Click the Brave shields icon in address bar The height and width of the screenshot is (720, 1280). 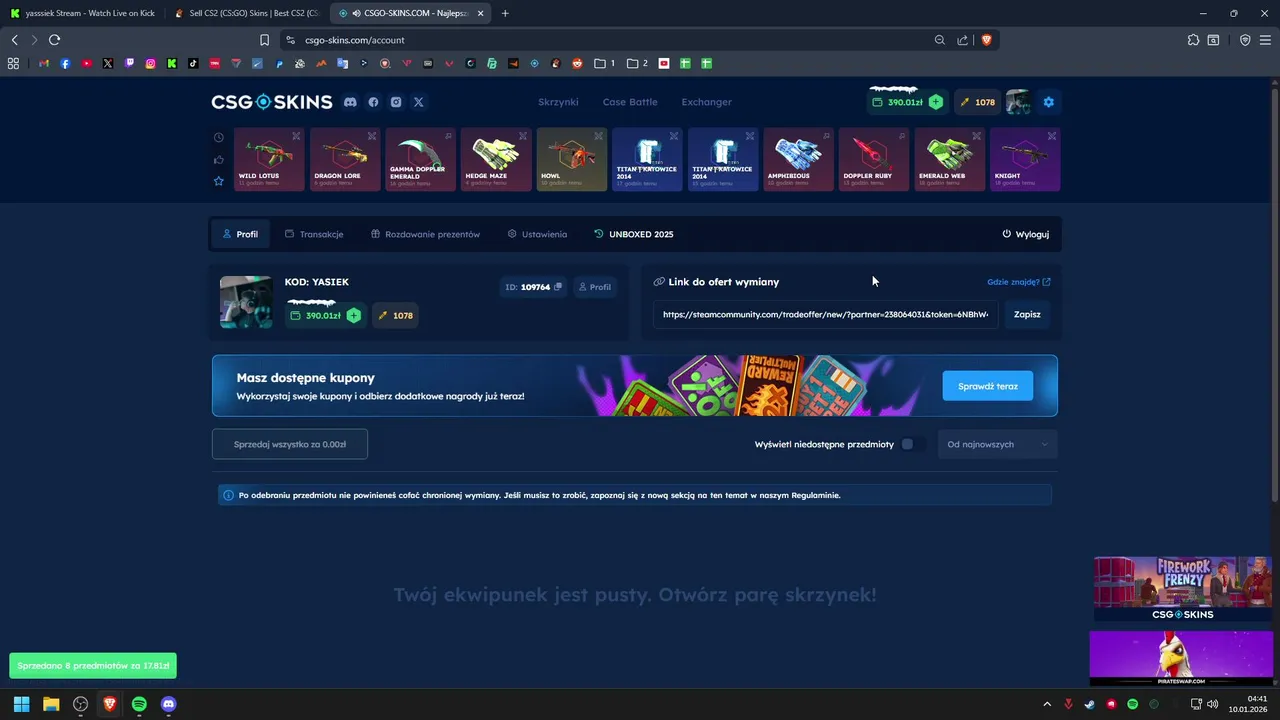tap(986, 40)
